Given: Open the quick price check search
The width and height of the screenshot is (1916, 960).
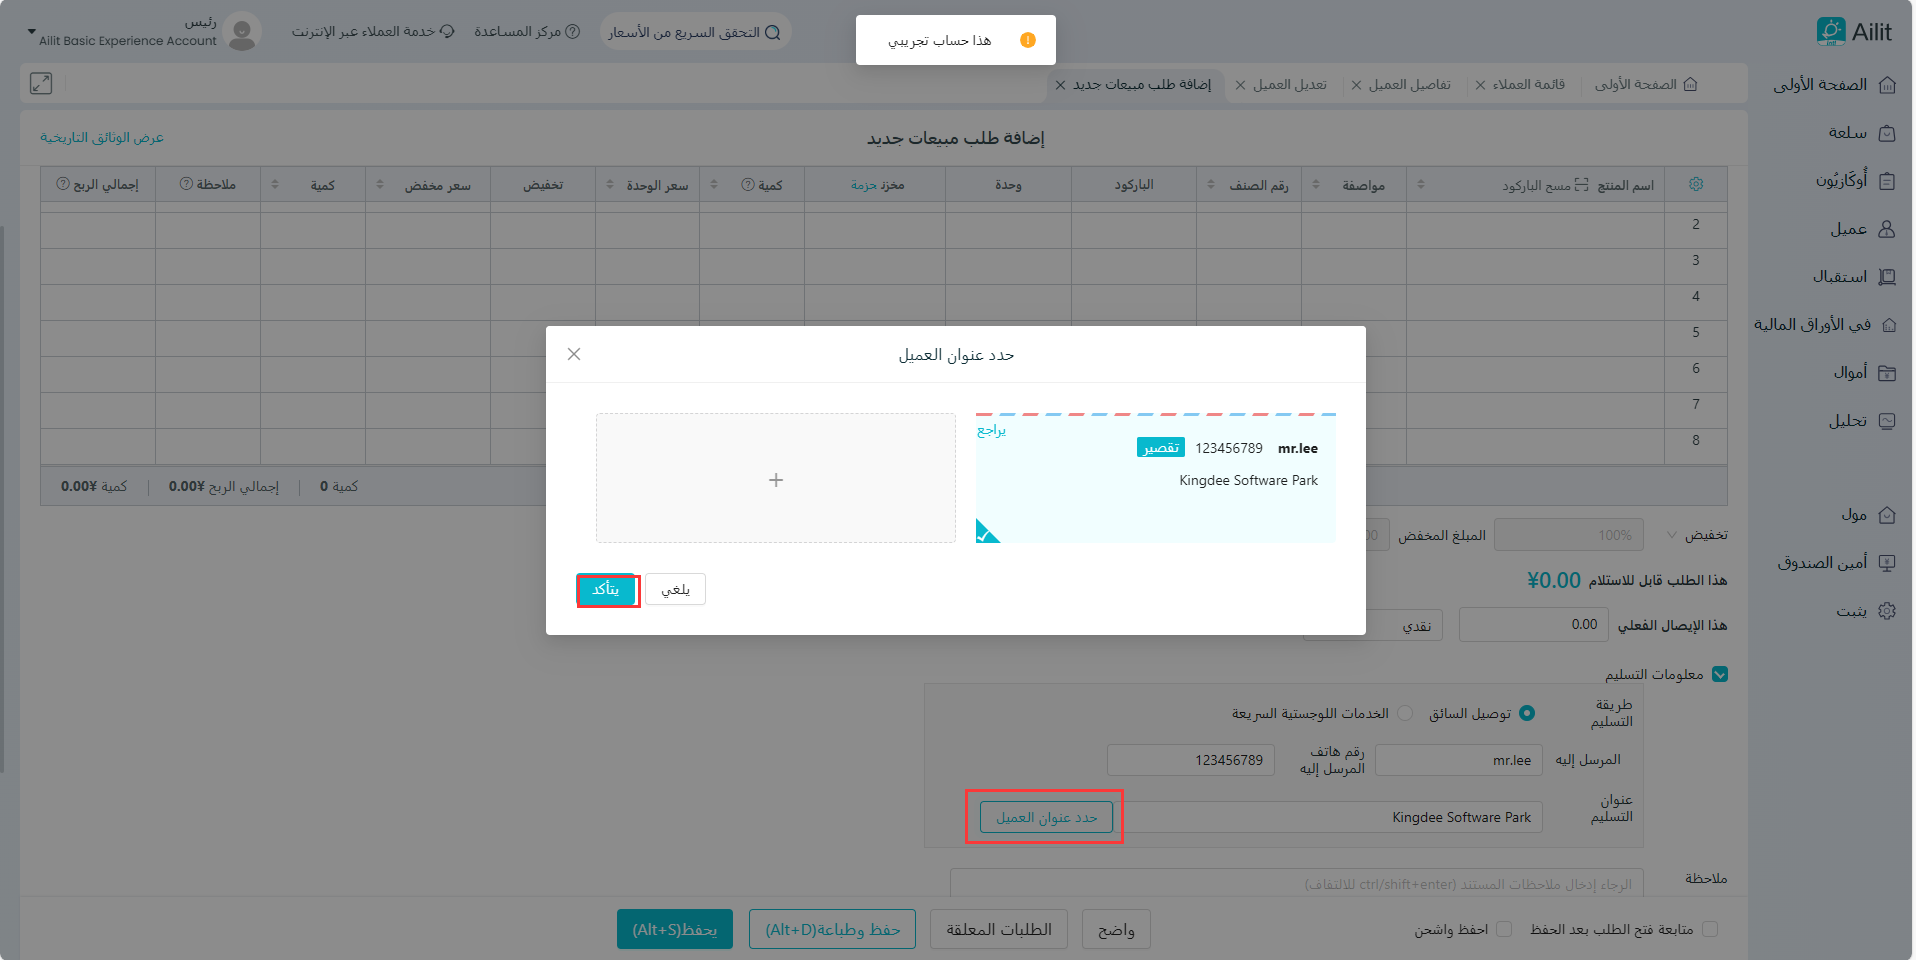Looking at the screenshot, I should 695,32.
